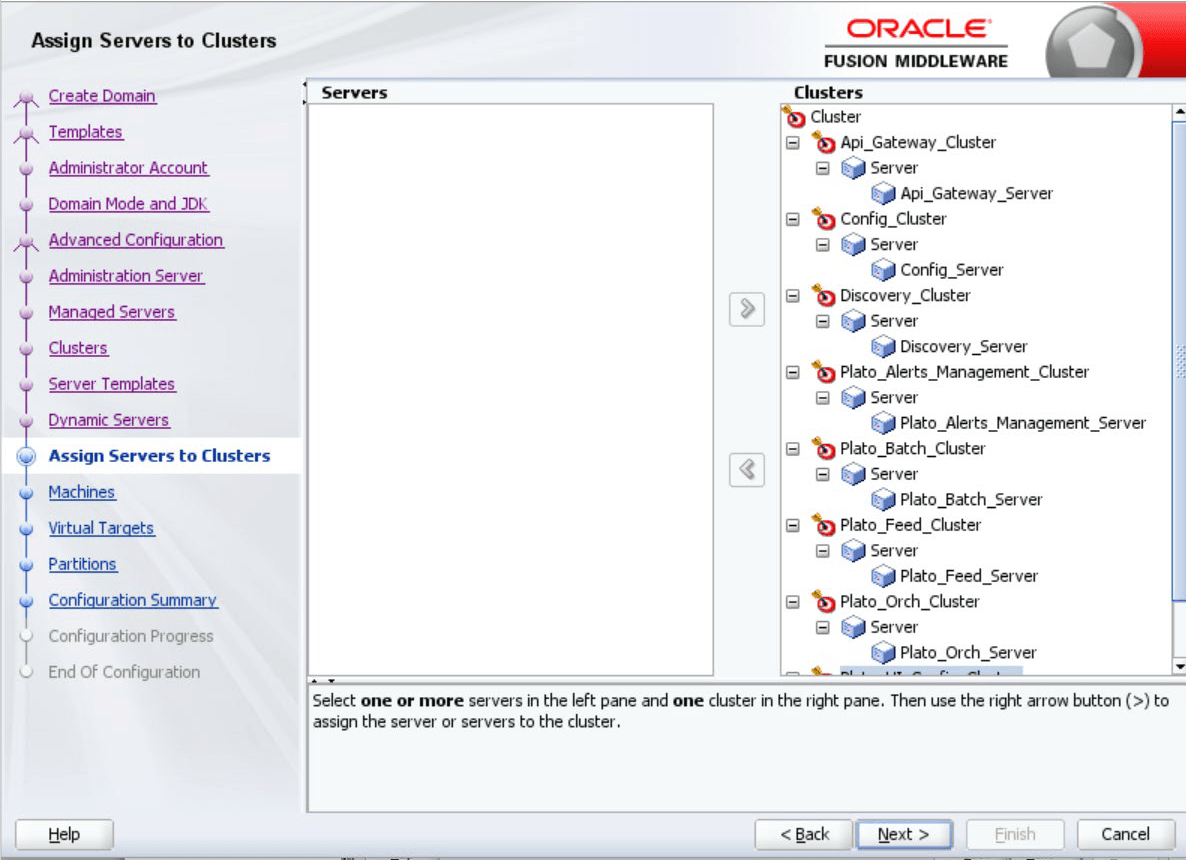1186x860 pixels.
Task: Click the Plato_Feed_Cluster cluster icon
Action: (824, 525)
